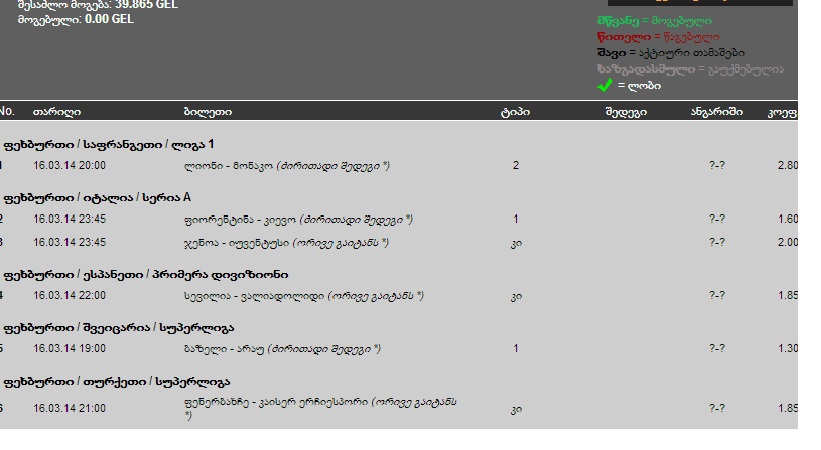Click the date cell of the ჯენოა row
The height and width of the screenshot is (450, 821).
[x=70, y=243]
